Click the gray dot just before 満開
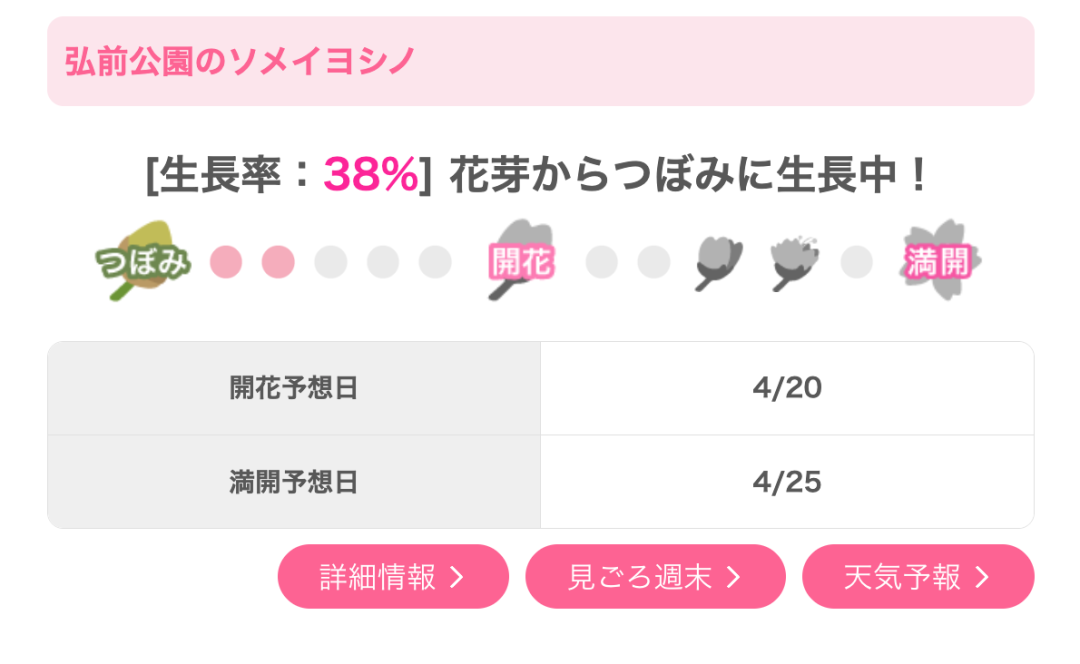Screen dimensions: 1080x664 click(857, 262)
